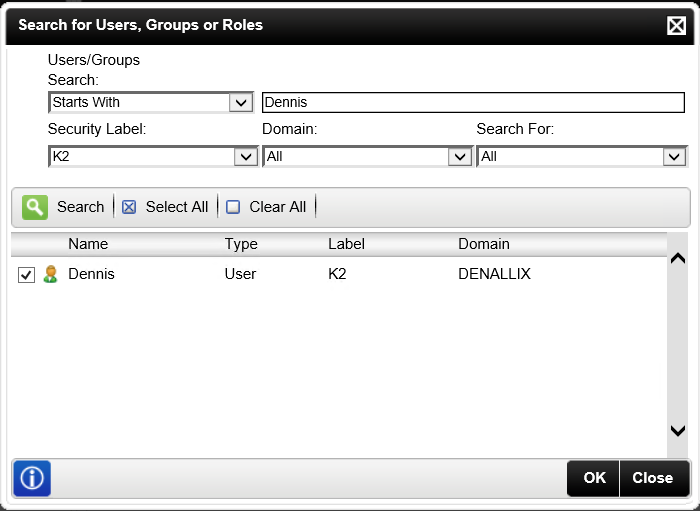Open the Starts With search mode dropdown

pos(151,102)
